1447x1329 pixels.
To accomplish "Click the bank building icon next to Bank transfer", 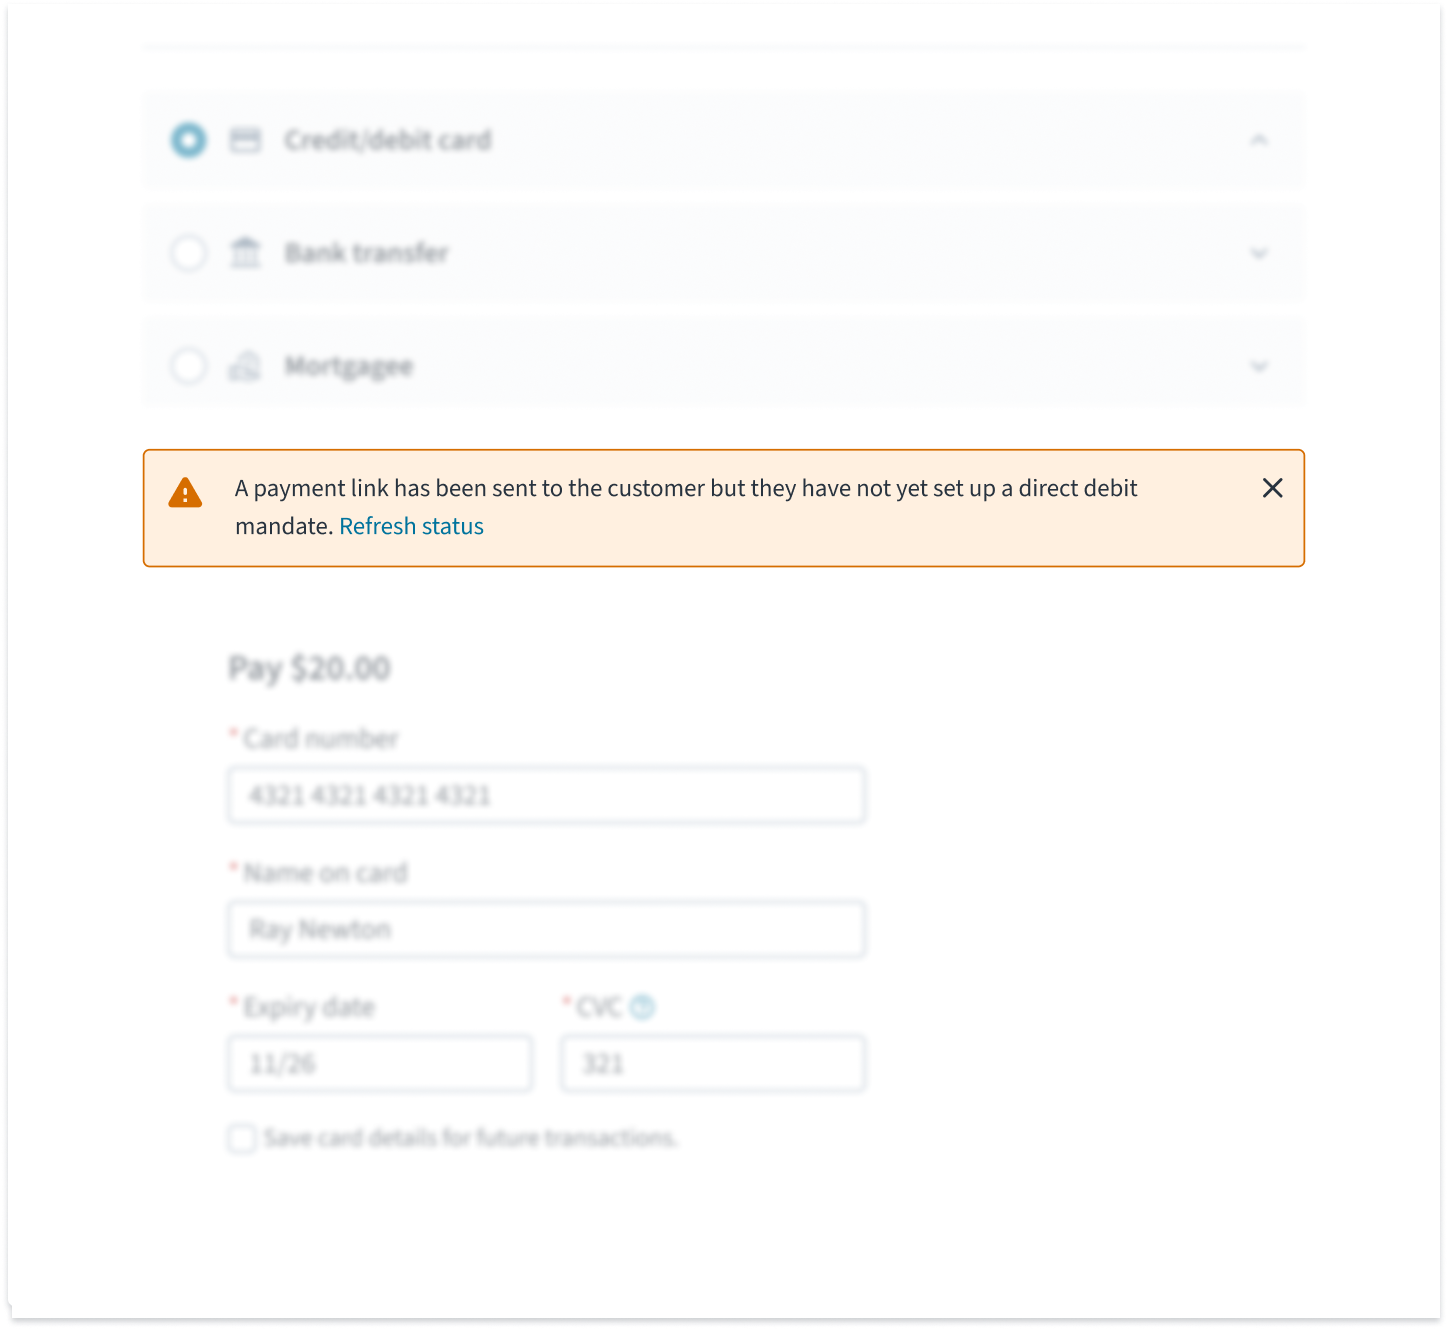I will (x=244, y=253).
